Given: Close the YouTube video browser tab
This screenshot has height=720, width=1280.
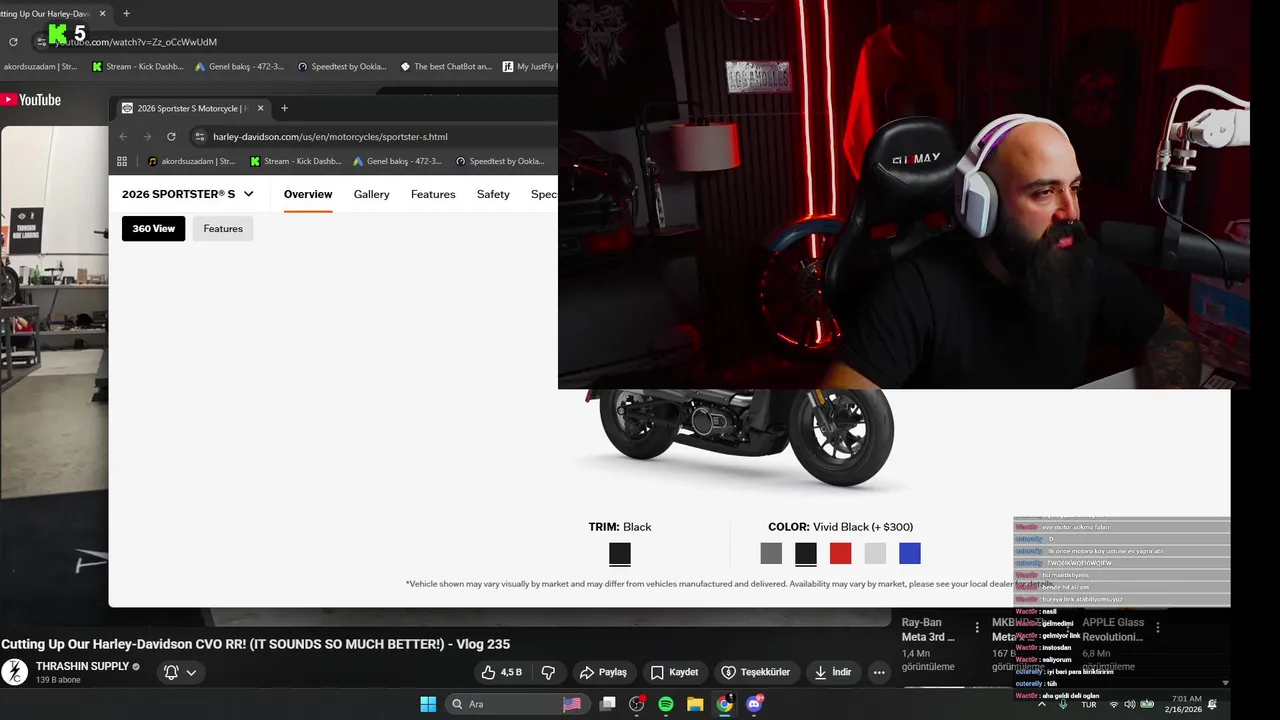Looking at the screenshot, I should [102, 14].
